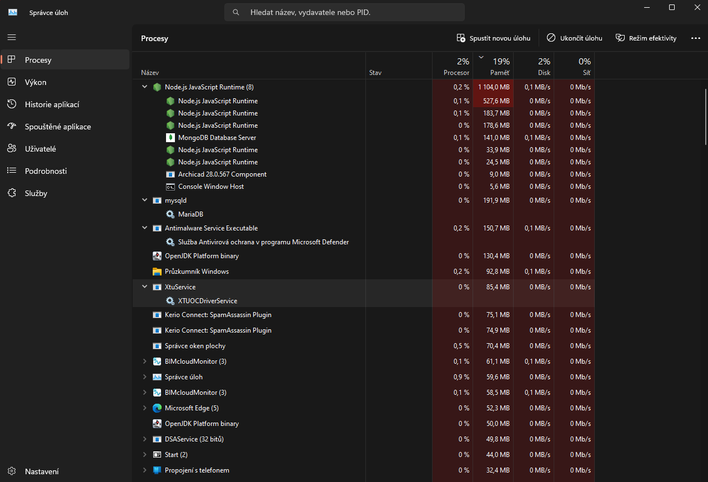Image resolution: width=708 pixels, height=482 pixels.
Task: Sort by the Název column header
Action: click(x=249, y=66)
